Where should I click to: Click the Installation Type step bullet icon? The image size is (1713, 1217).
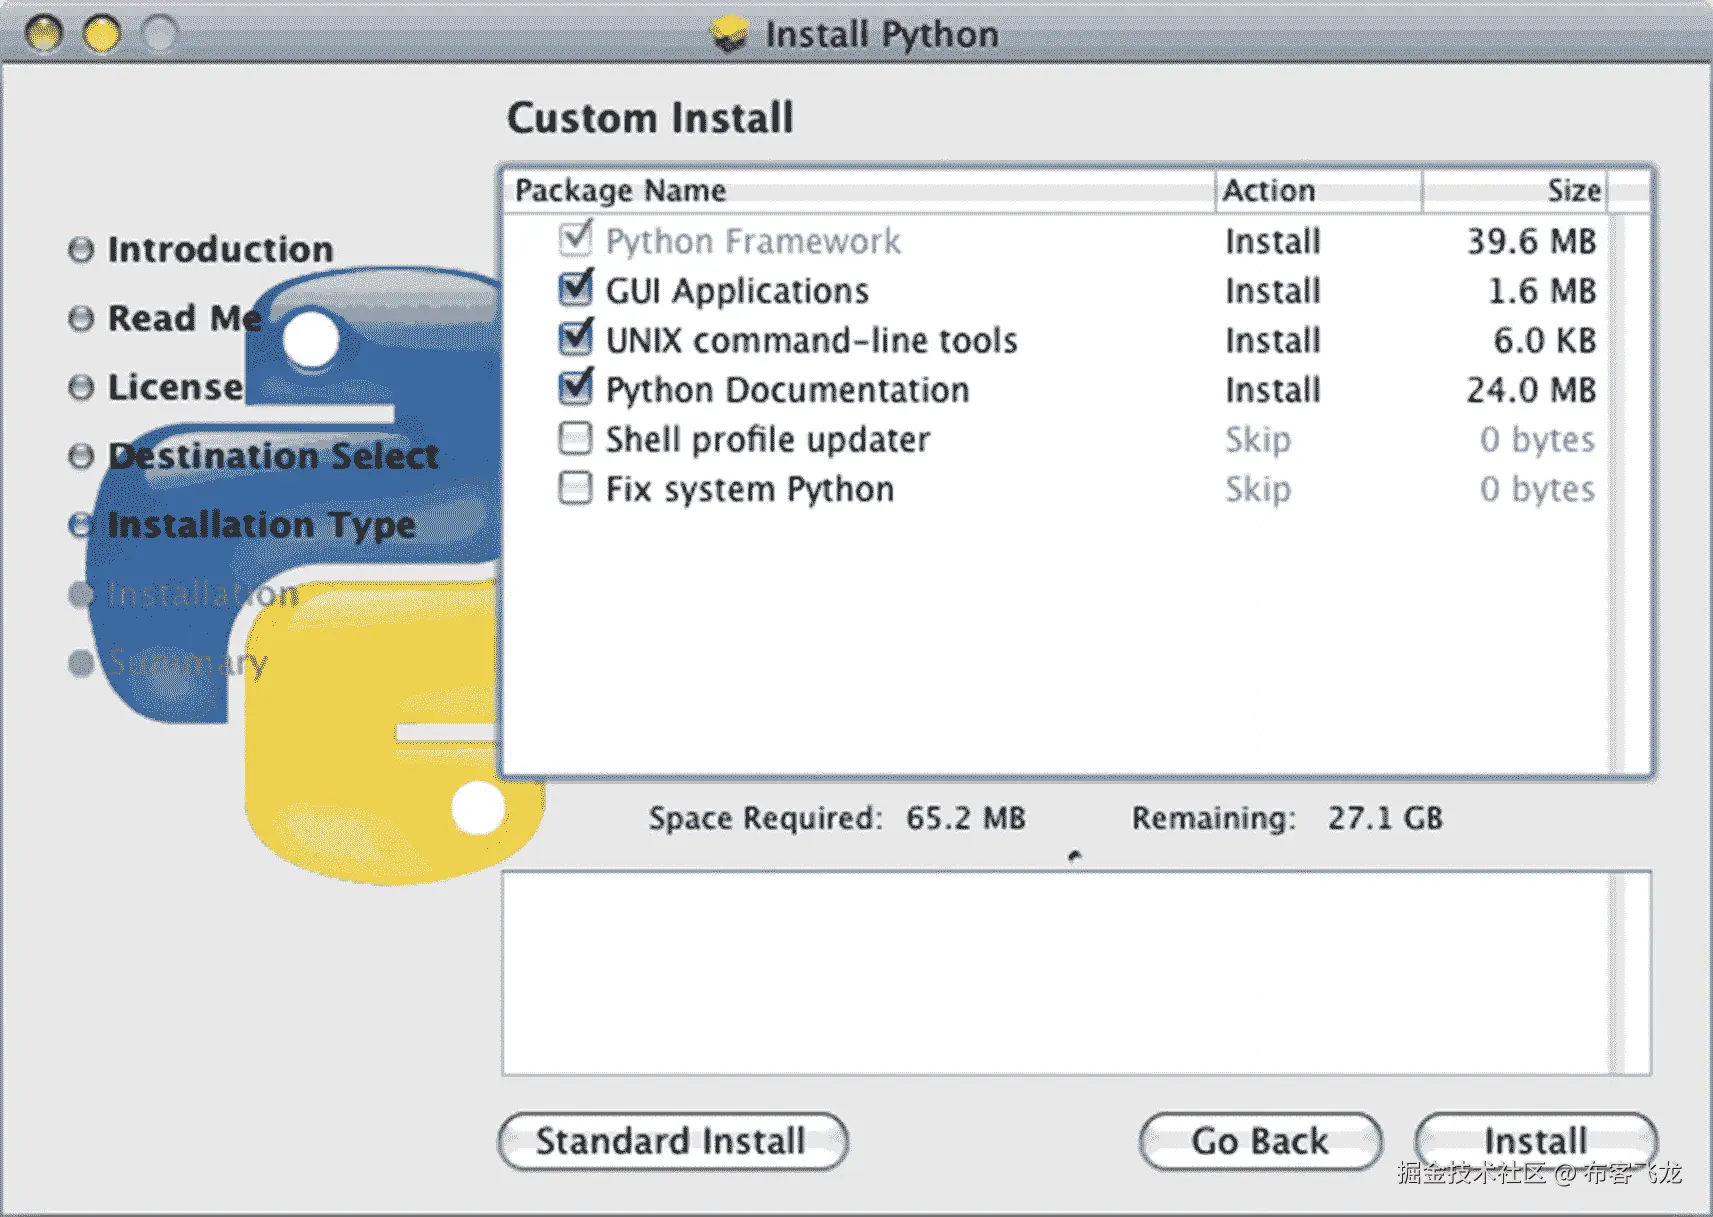[80, 524]
